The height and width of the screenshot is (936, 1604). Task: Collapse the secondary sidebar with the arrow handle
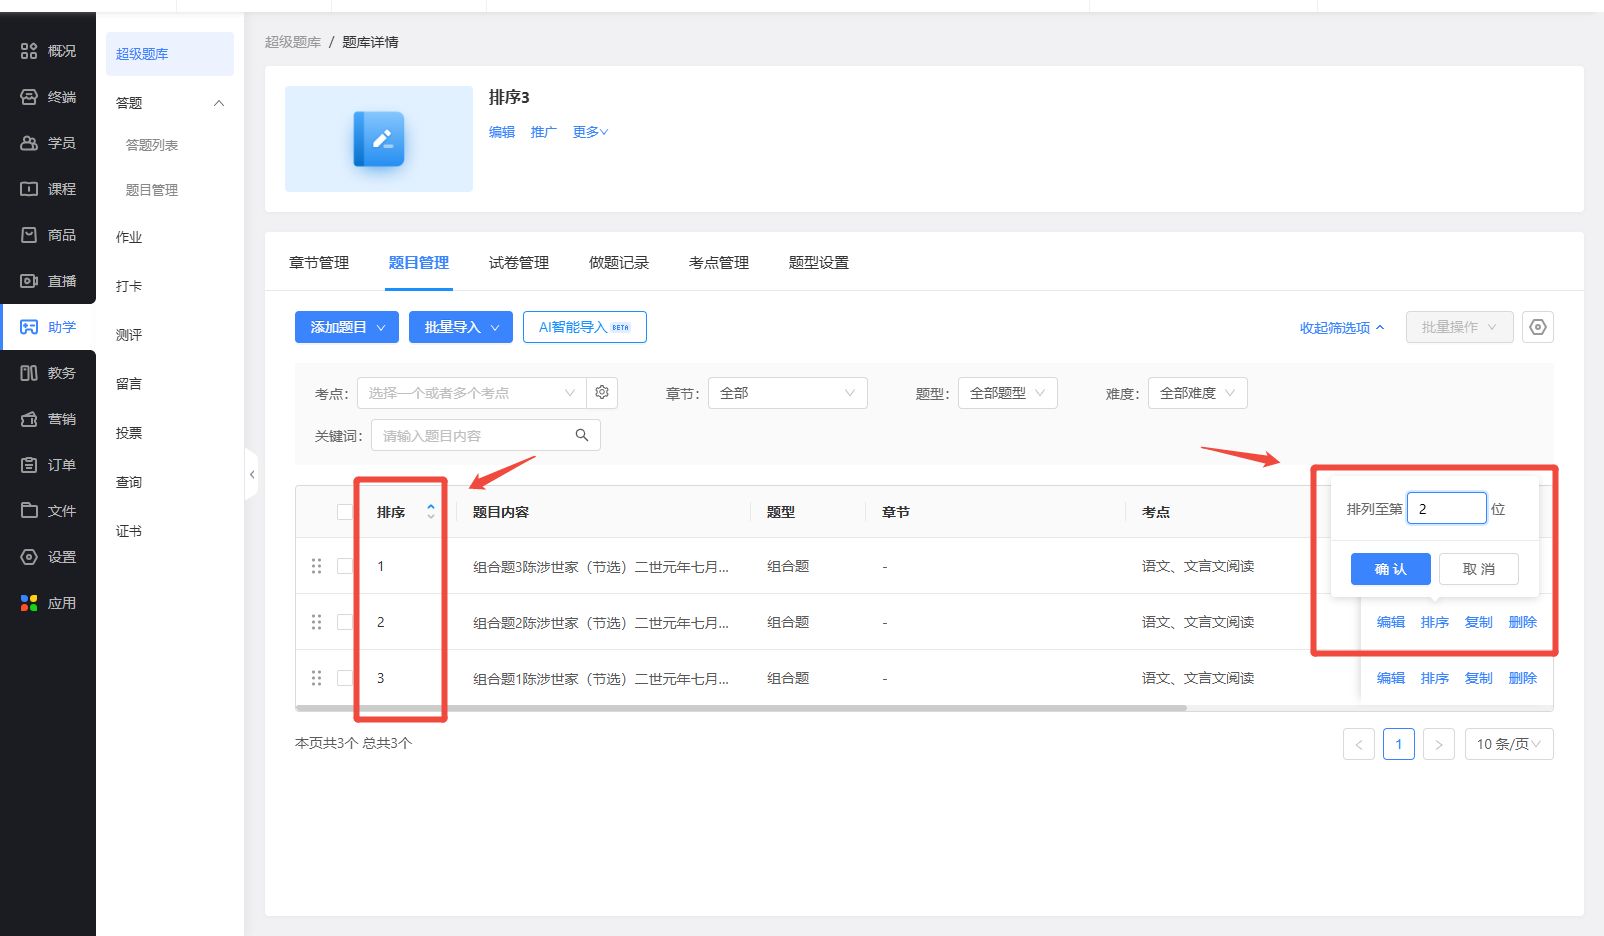pyautogui.click(x=252, y=475)
